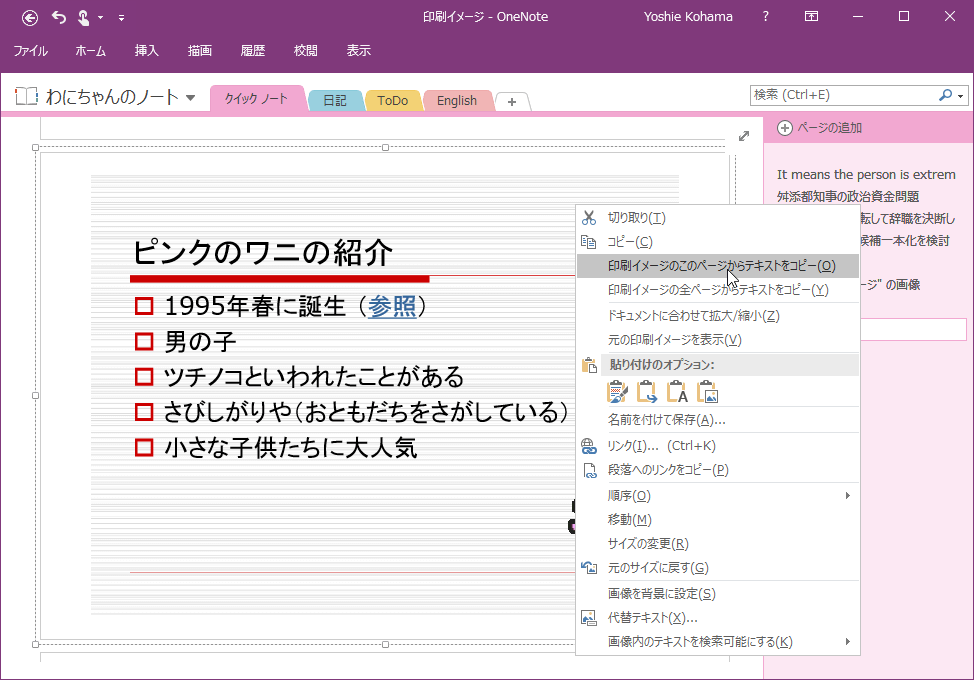Screen dimensions: 974x680
Task: Open the 描画 ribbon tab
Action: [199, 51]
